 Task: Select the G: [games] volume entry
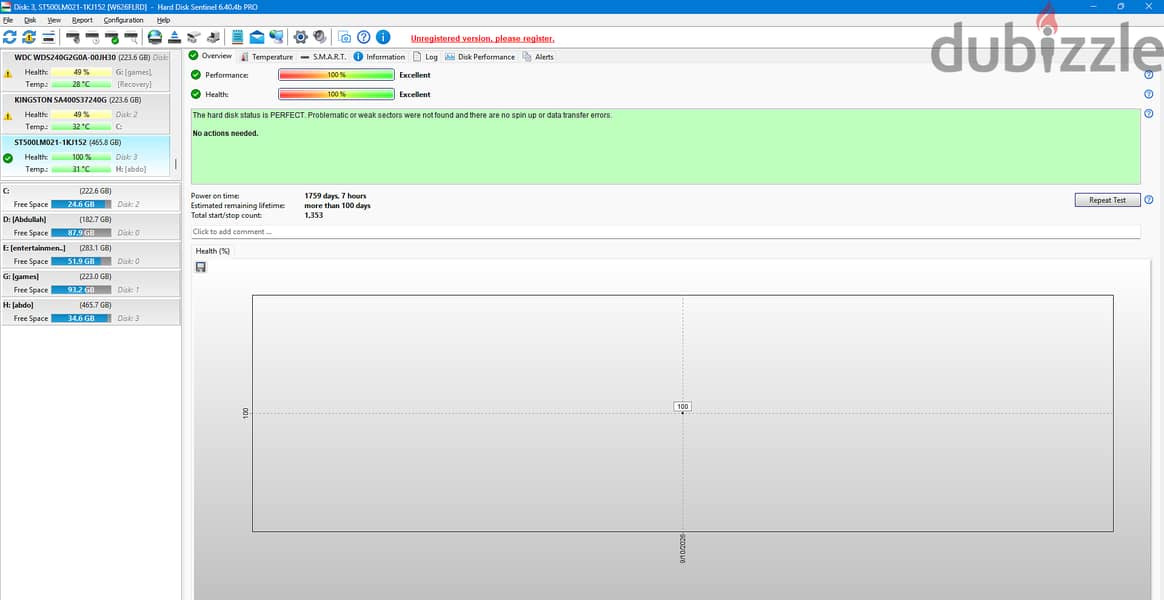click(x=91, y=283)
